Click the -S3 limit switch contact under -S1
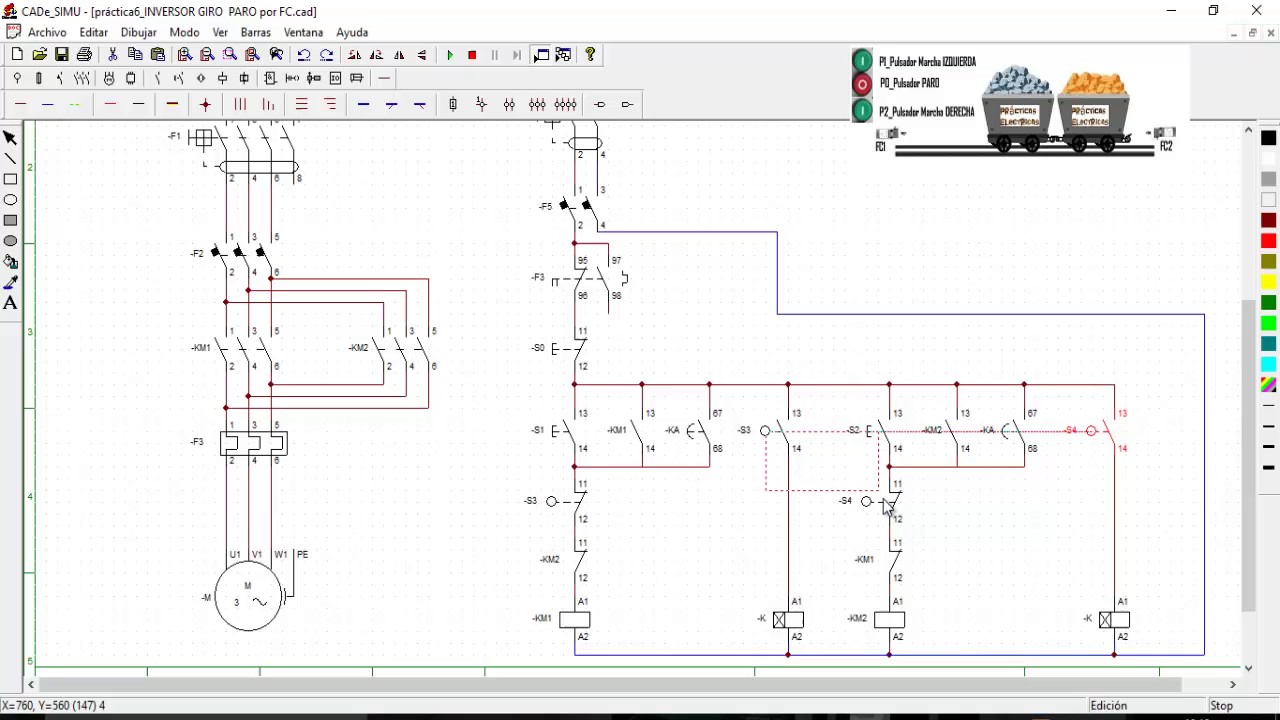 pos(567,501)
